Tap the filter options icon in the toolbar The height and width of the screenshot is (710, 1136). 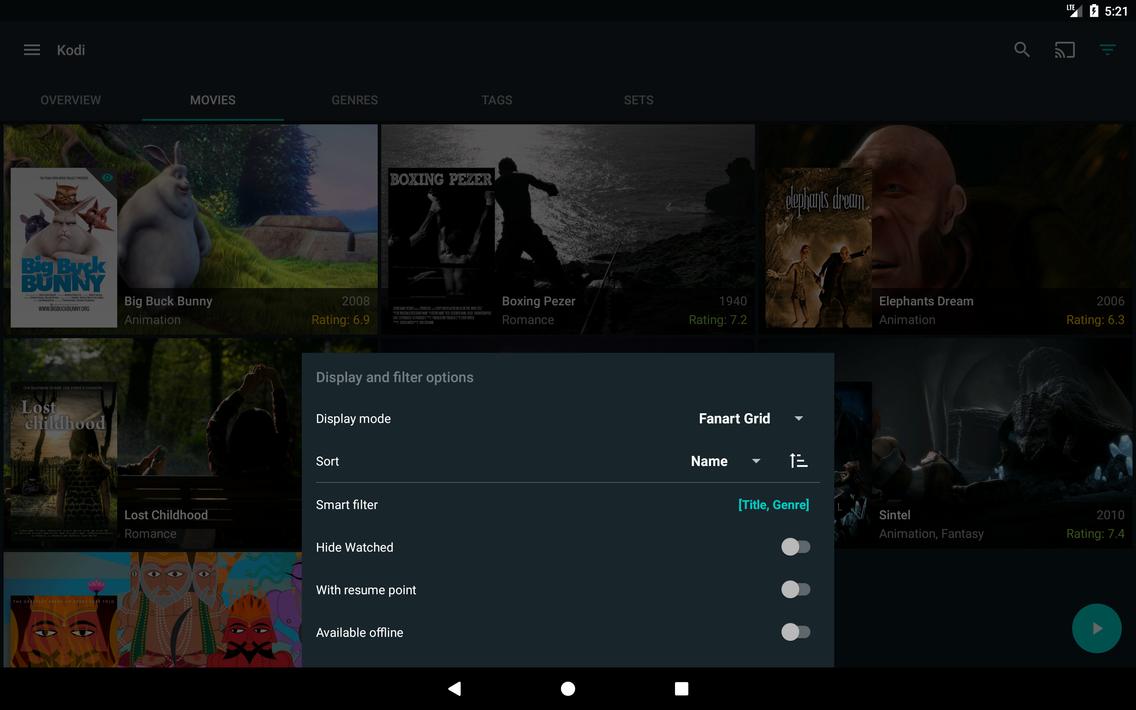point(1107,50)
